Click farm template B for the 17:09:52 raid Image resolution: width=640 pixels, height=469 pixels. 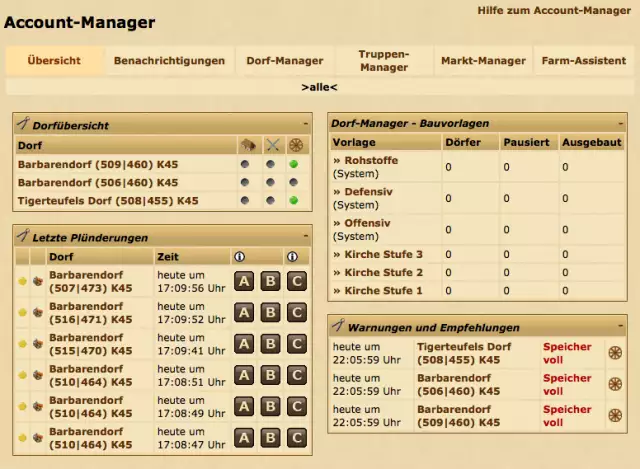pyautogui.click(x=270, y=313)
